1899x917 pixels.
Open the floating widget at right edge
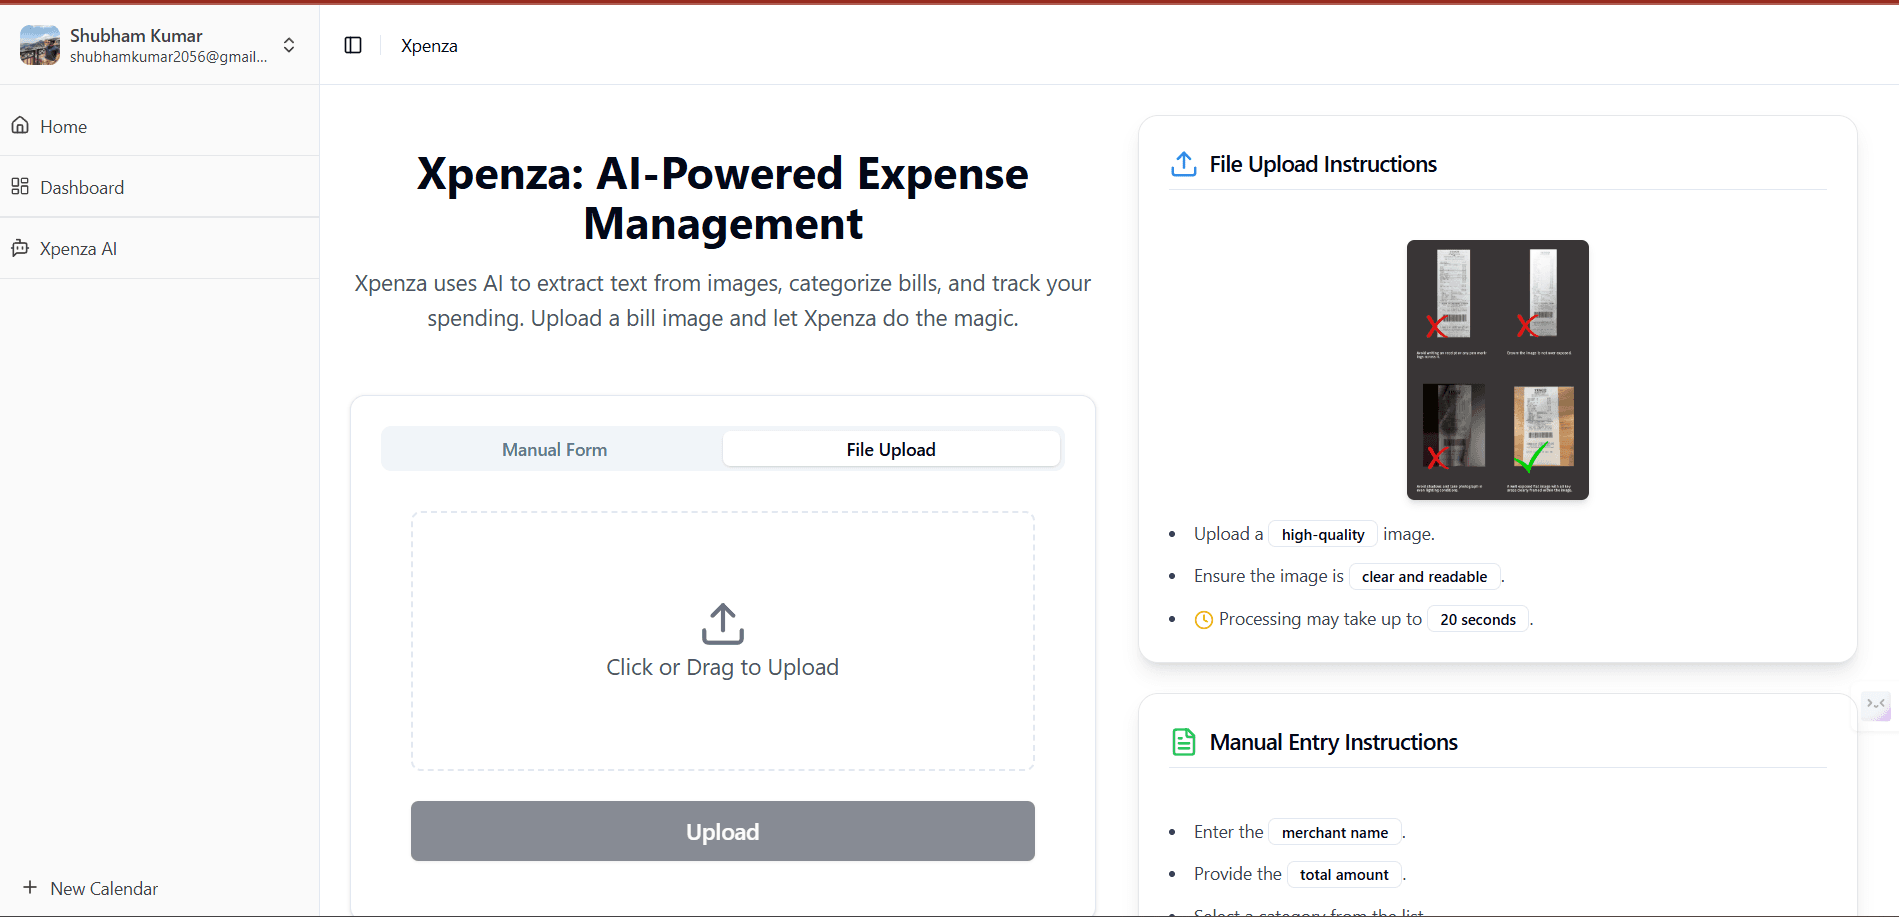1877,706
